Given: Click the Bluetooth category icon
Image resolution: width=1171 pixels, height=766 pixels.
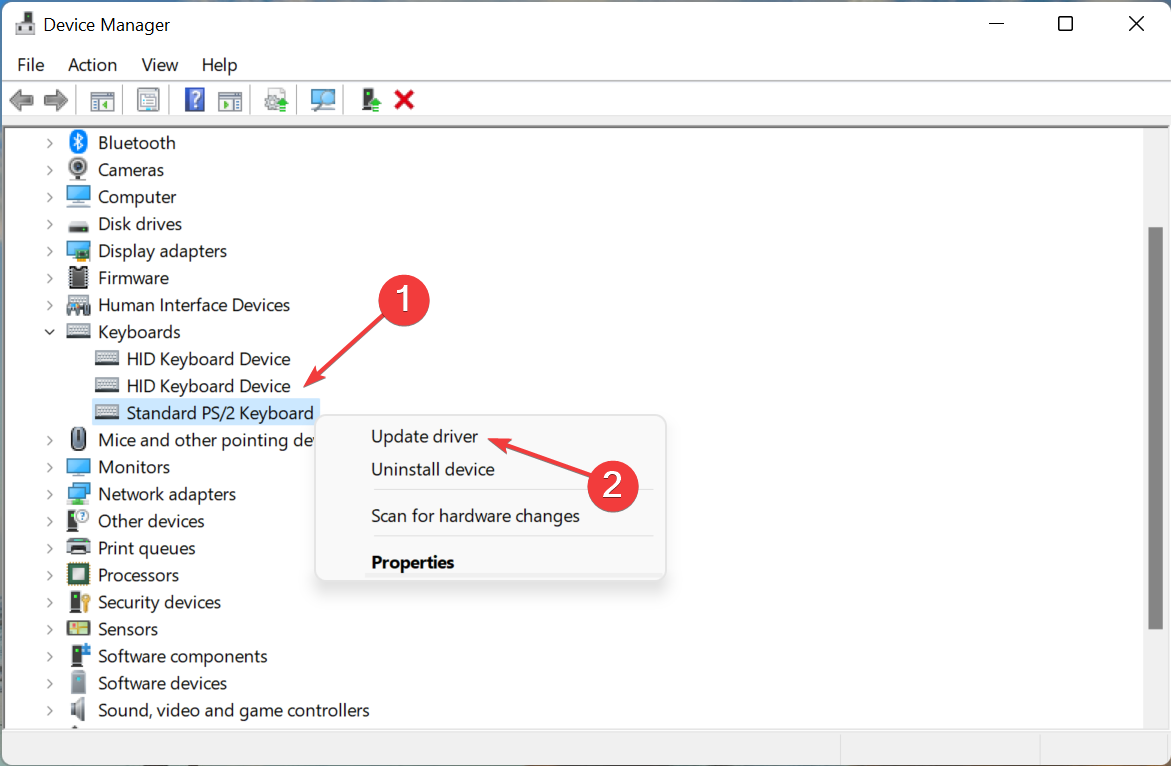Looking at the screenshot, I should (x=78, y=142).
